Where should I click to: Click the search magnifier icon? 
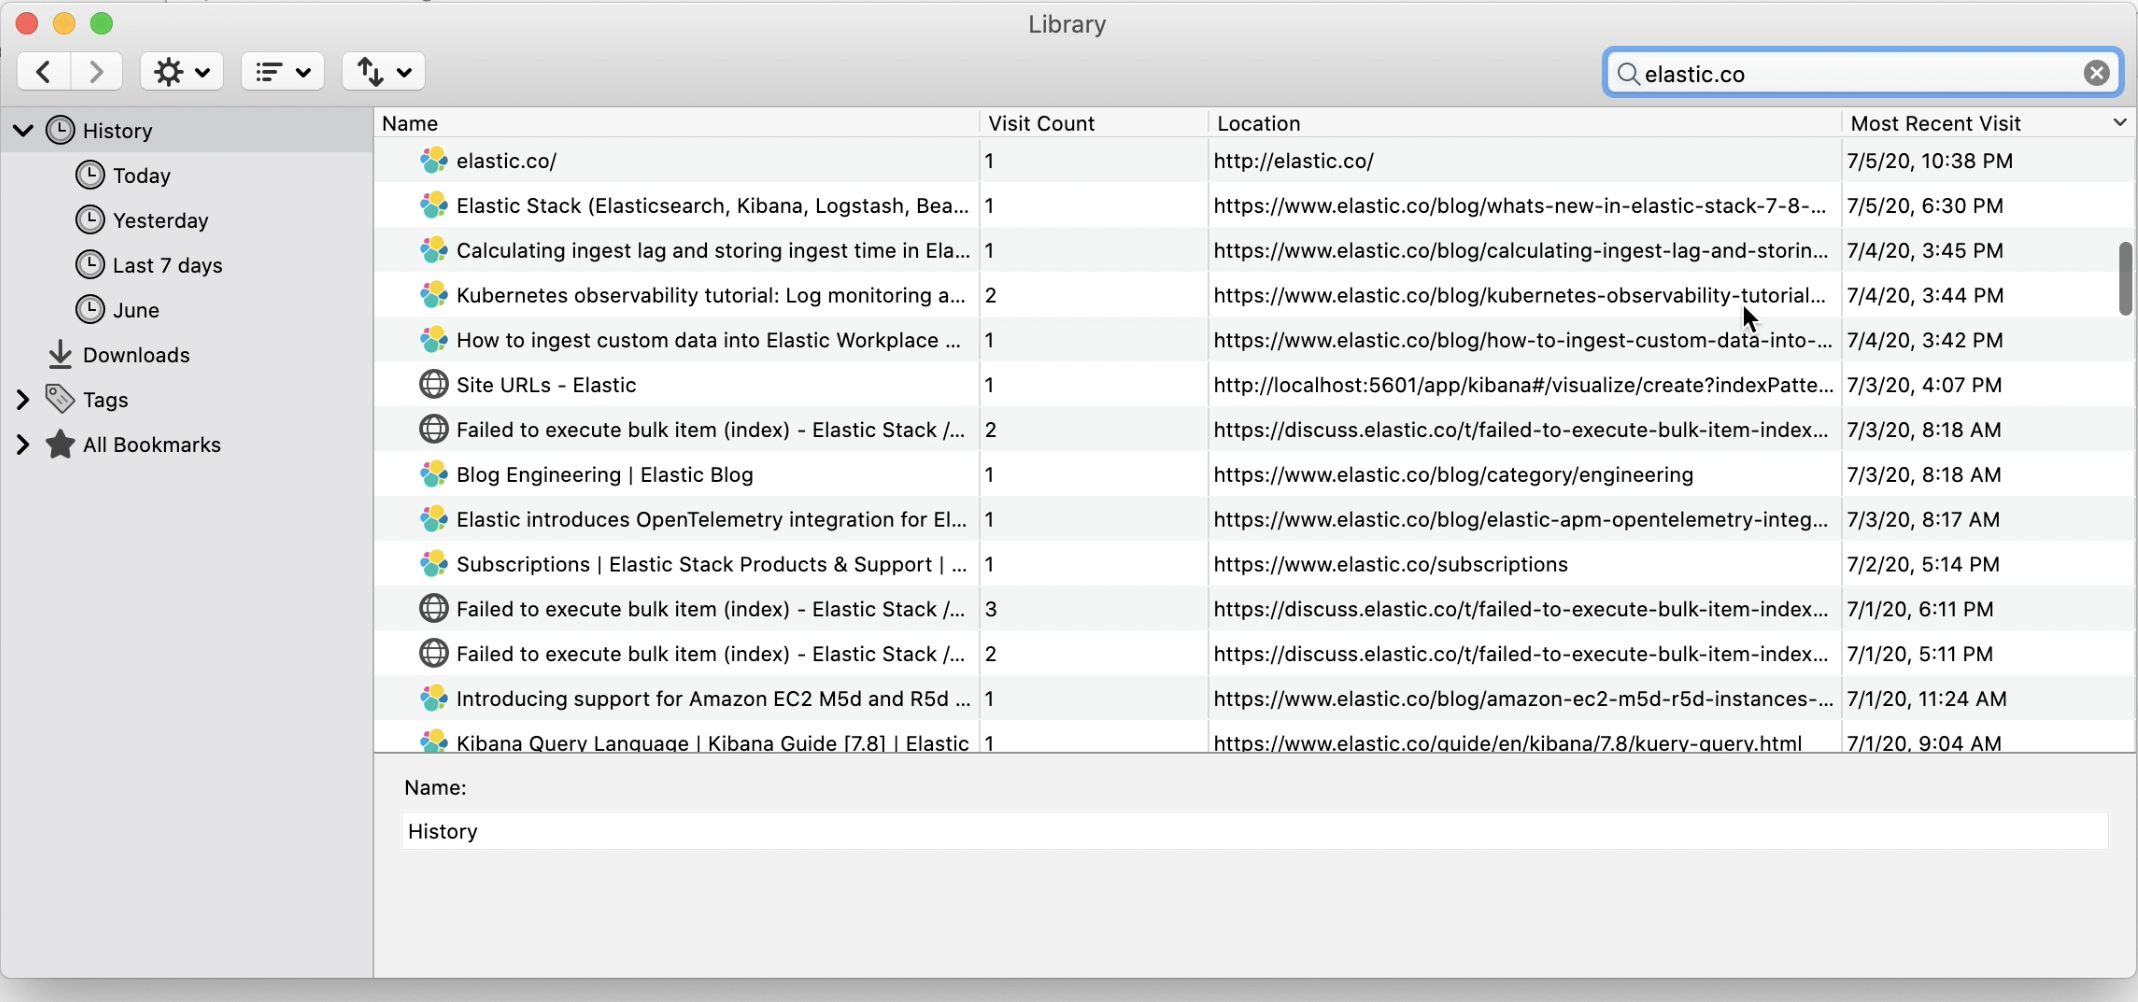coord(1628,74)
